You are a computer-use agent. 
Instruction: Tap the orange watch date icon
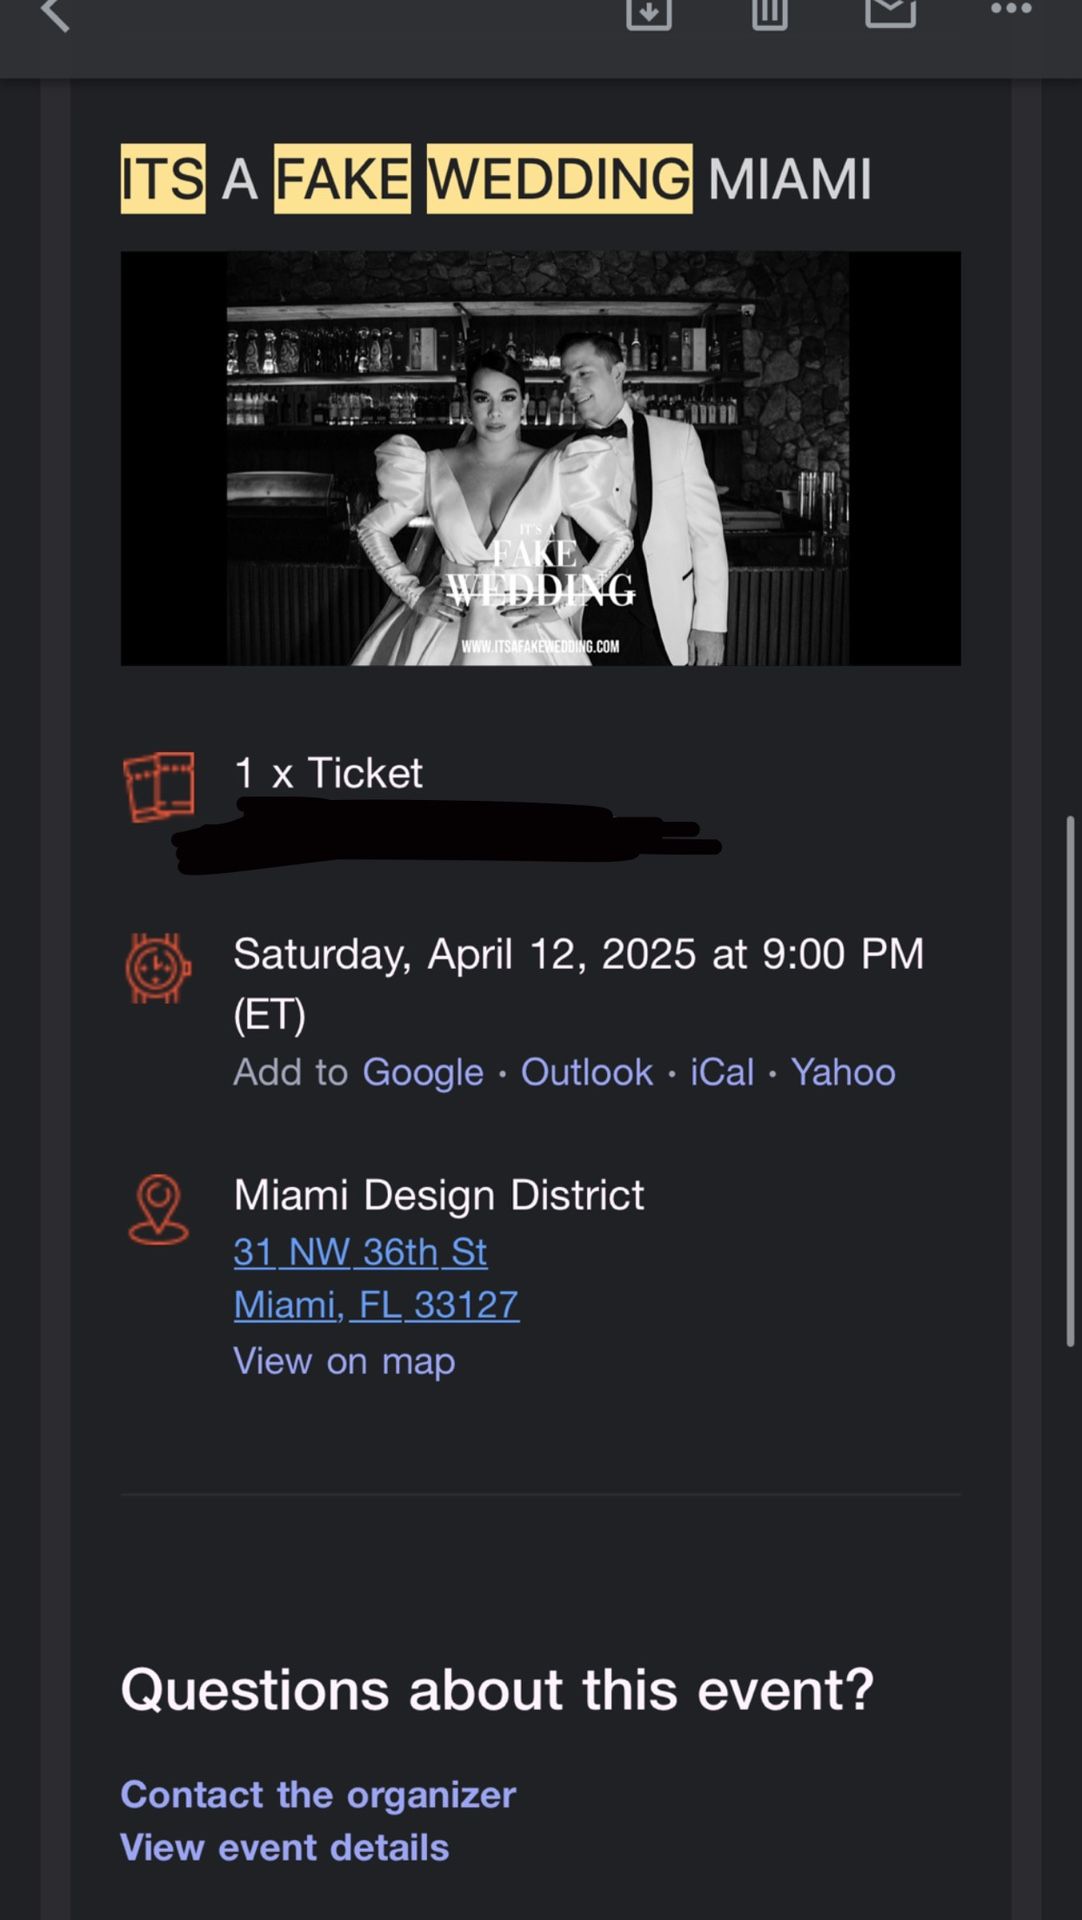[x=158, y=968]
